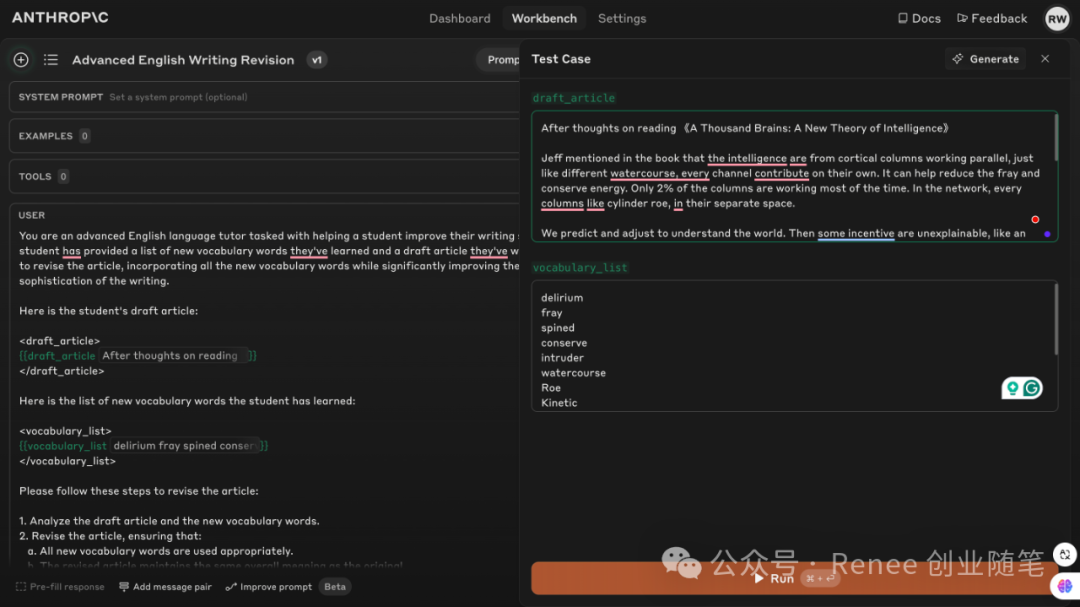Click the word 'watercourse' in vocabulary list
Image resolution: width=1080 pixels, height=607 pixels.
573,373
